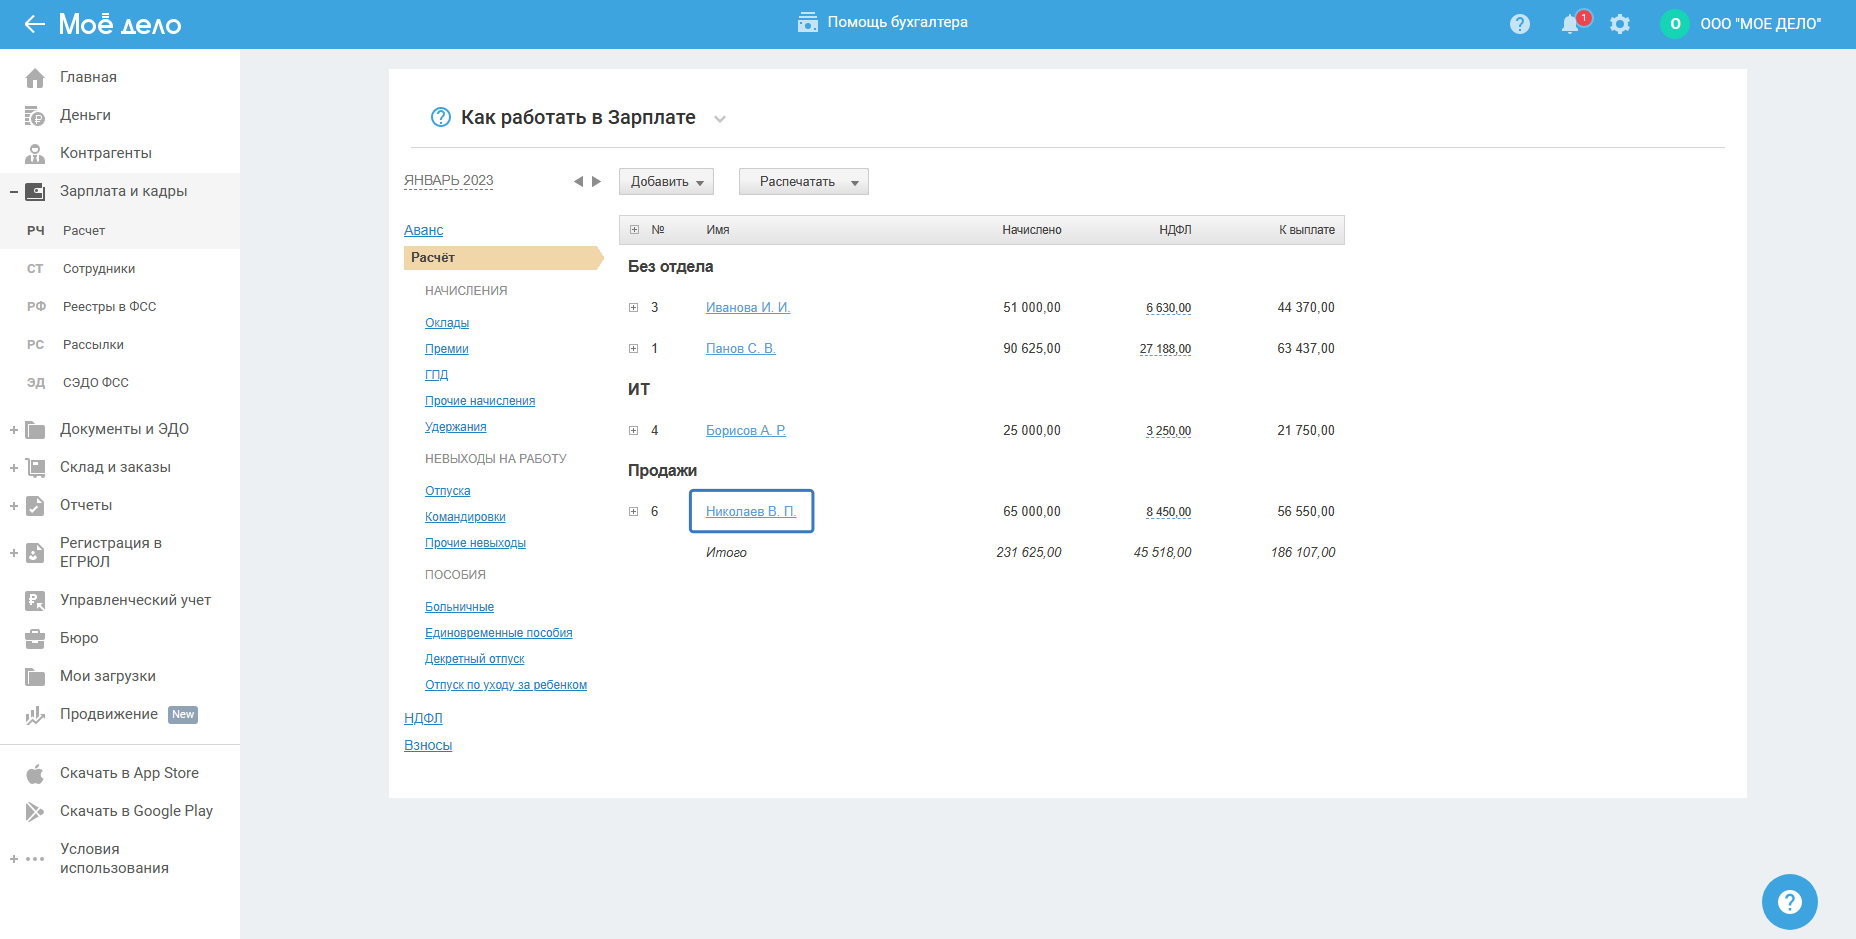
Task: Open the Распечатать dropdown
Action: pyautogui.click(x=803, y=181)
